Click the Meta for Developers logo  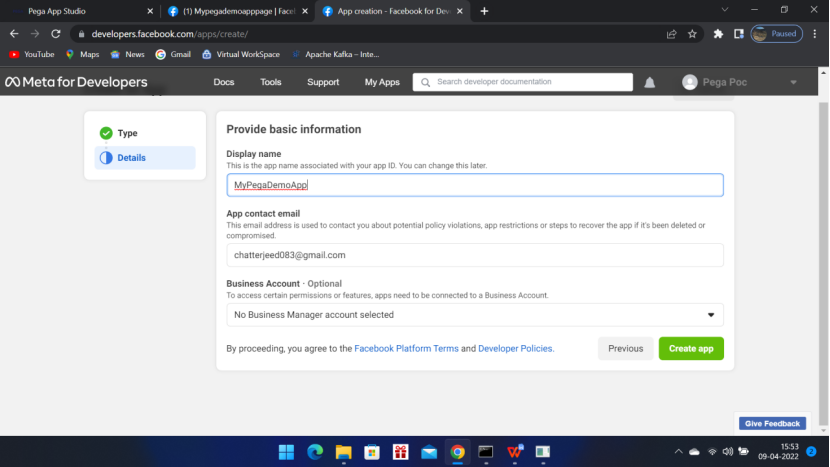click(x=76, y=82)
